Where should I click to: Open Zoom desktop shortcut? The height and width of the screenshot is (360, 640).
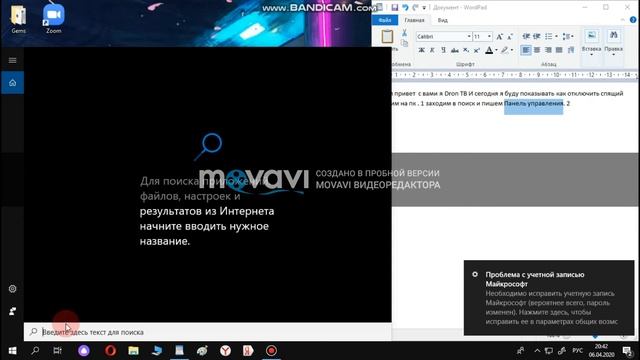[53, 19]
